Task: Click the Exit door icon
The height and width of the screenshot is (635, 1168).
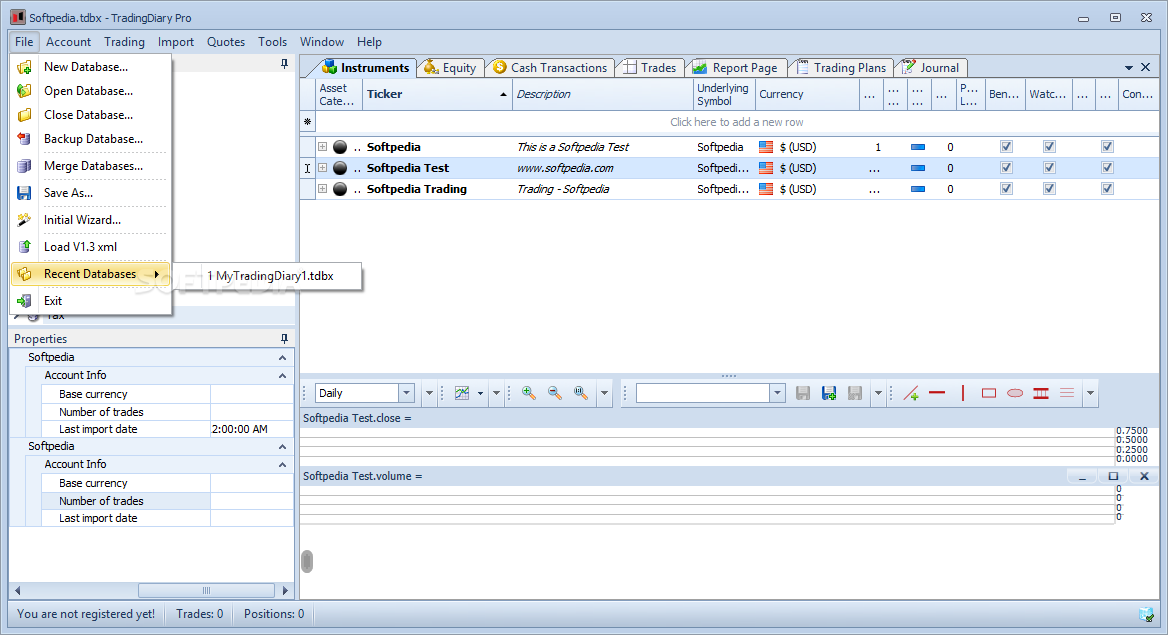Action: coord(25,301)
